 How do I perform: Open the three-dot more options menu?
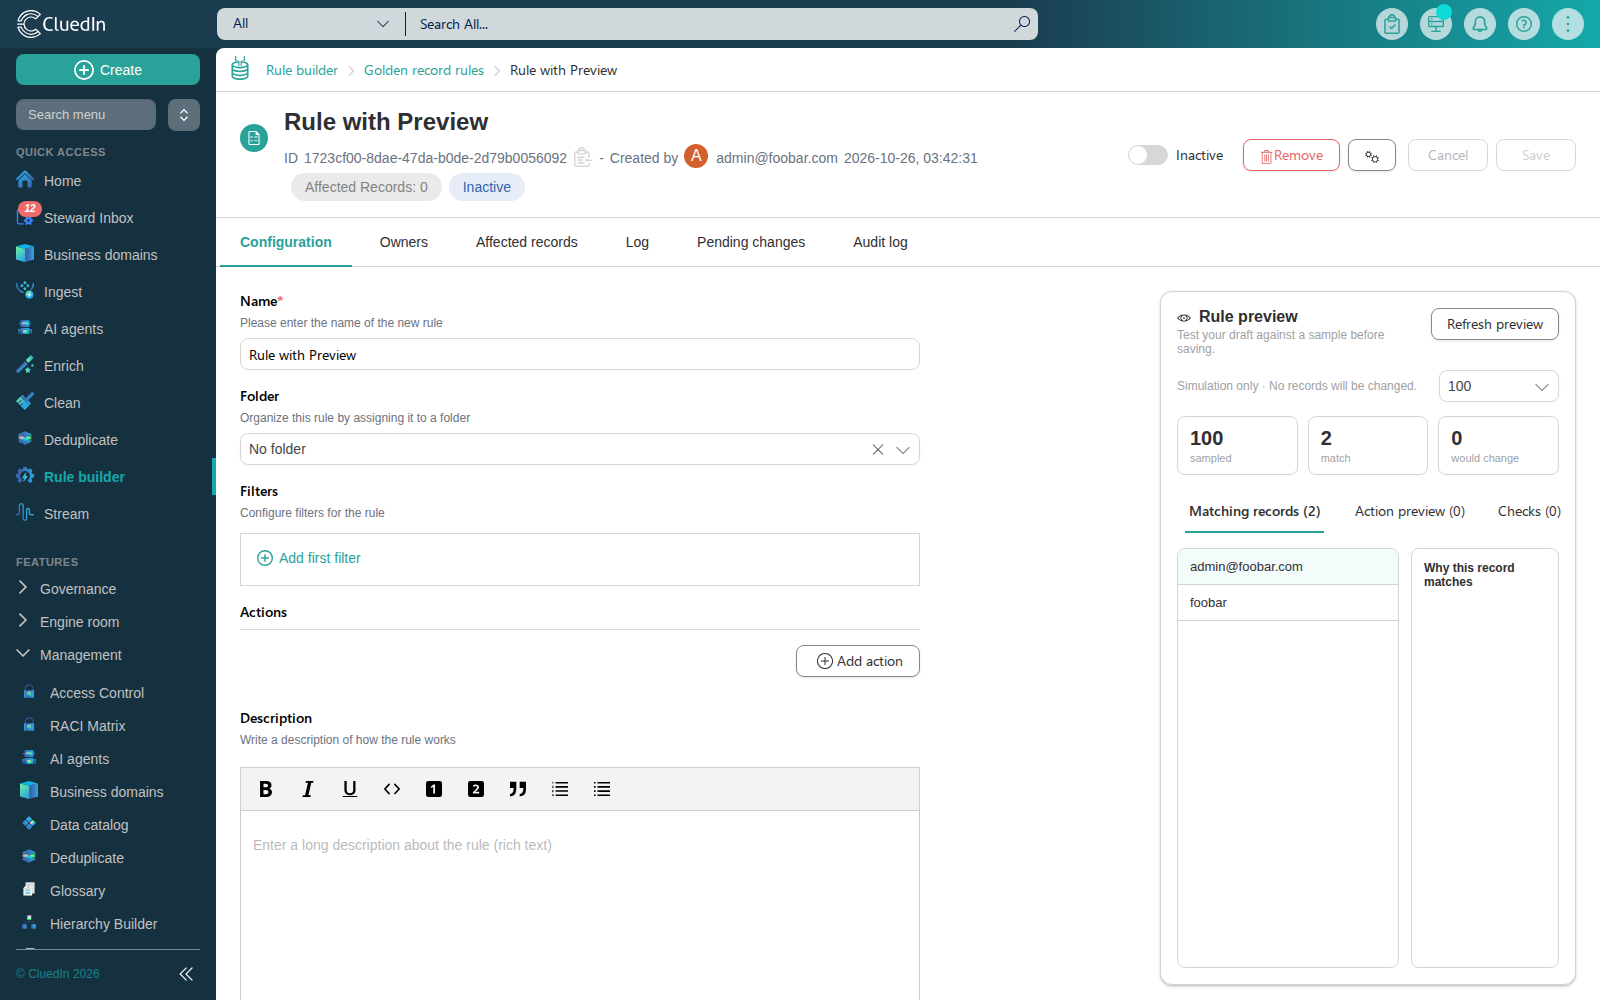pyautogui.click(x=1568, y=24)
